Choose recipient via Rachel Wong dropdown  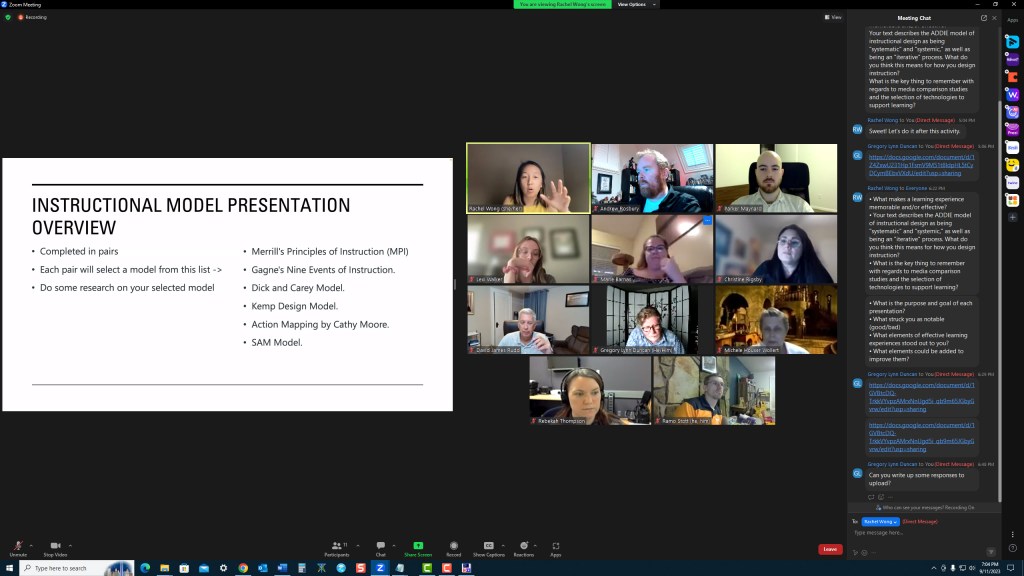(880, 521)
